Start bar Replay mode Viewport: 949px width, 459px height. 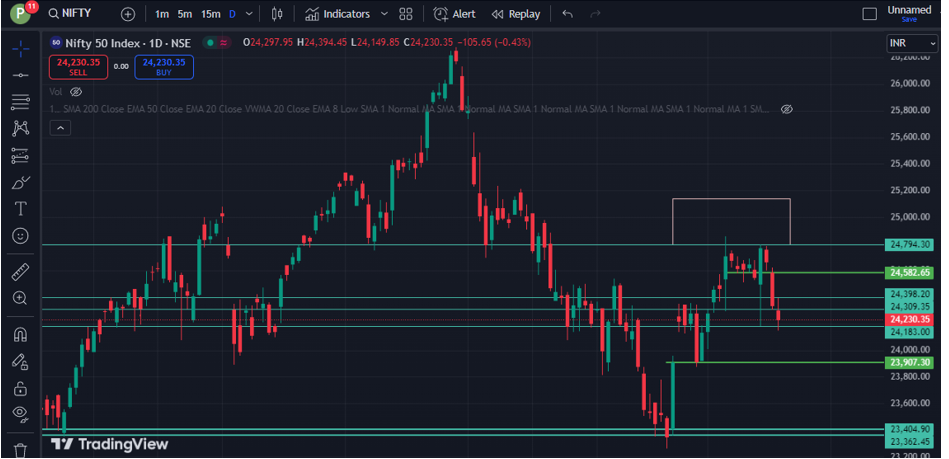point(516,14)
